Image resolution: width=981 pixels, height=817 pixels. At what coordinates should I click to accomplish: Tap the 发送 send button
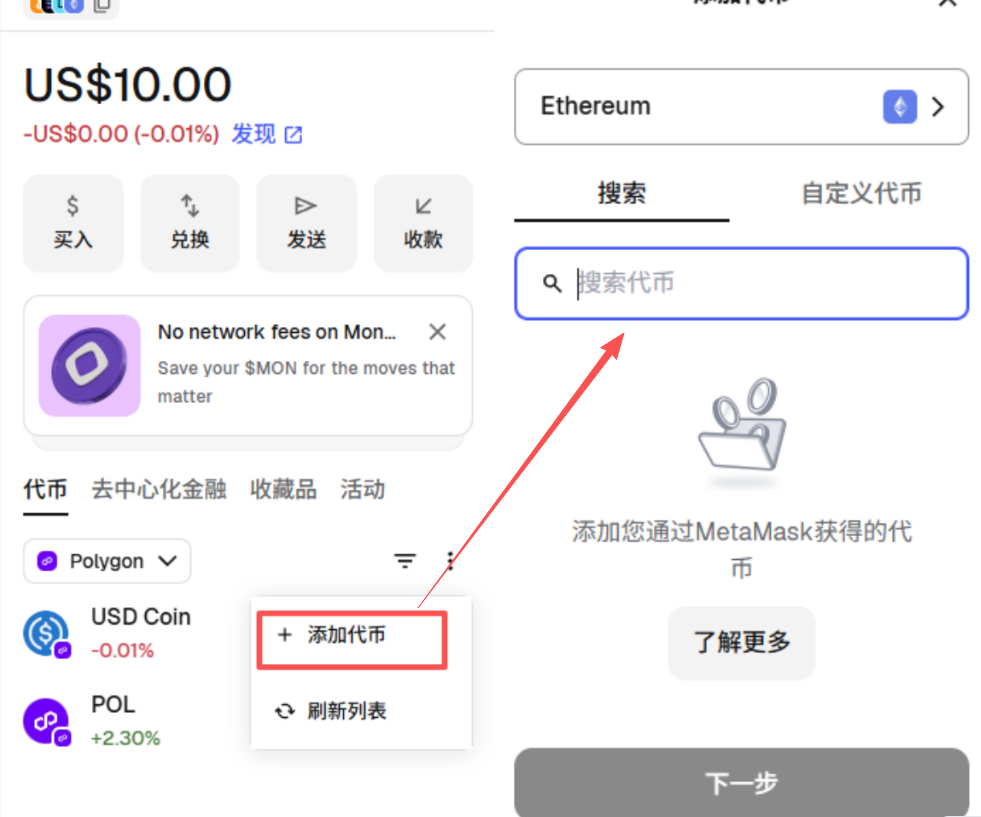(307, 223)
